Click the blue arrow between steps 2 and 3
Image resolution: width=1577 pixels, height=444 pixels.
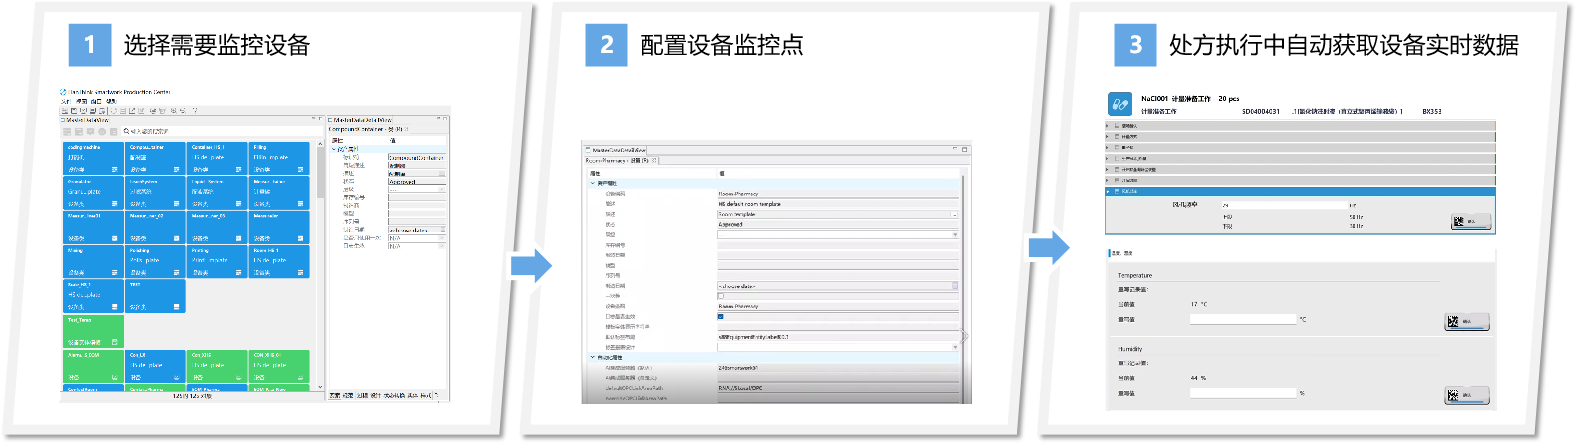tap(1048, 248)
